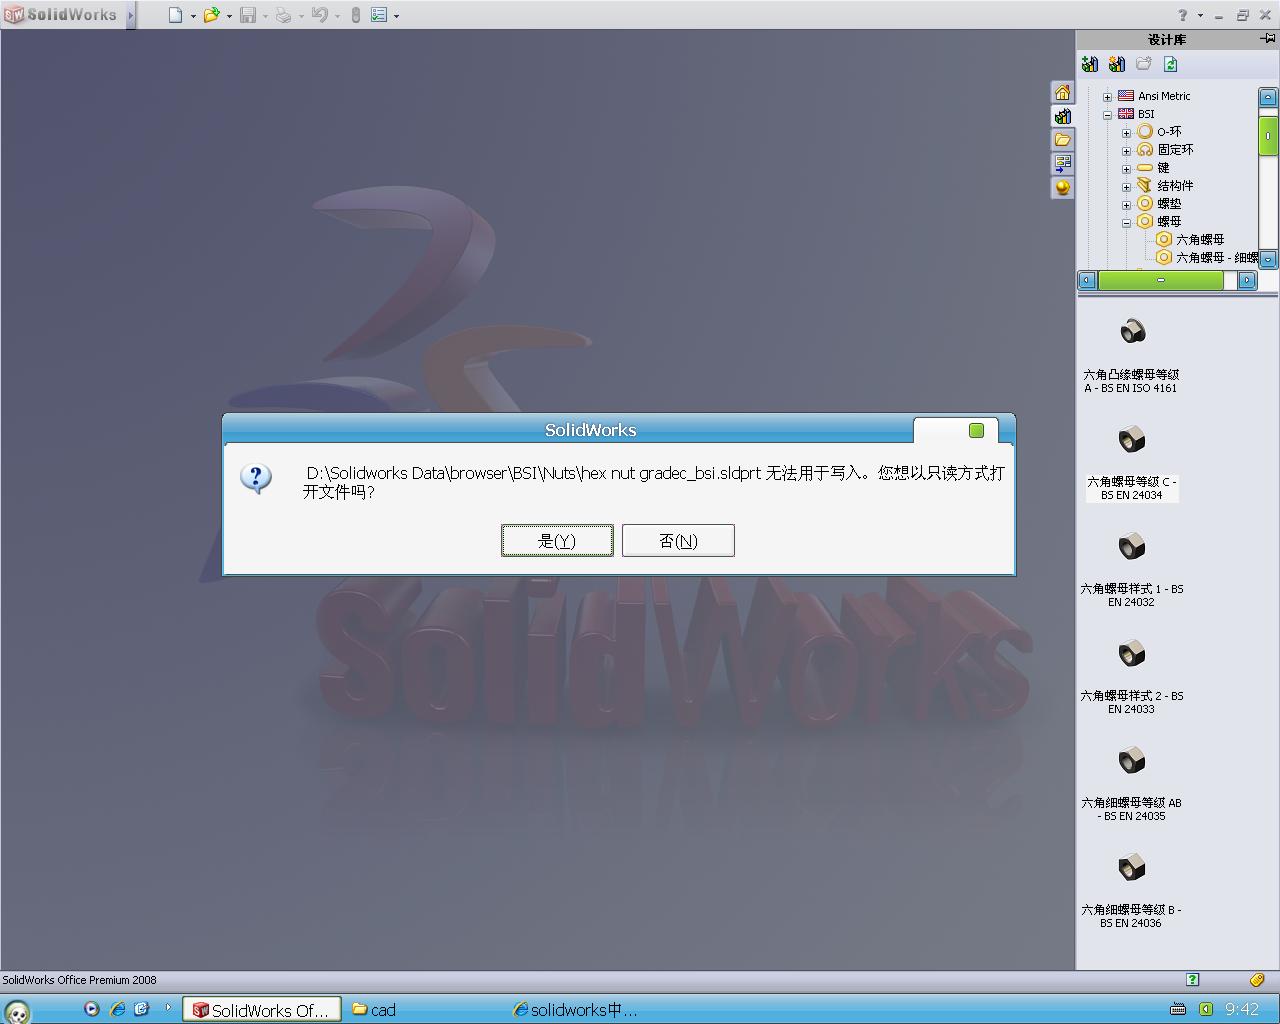Viewport: 1280px width, 1024px height.
Task: Click the Save icon in the toolbar
Action: (x=248, y=15)
